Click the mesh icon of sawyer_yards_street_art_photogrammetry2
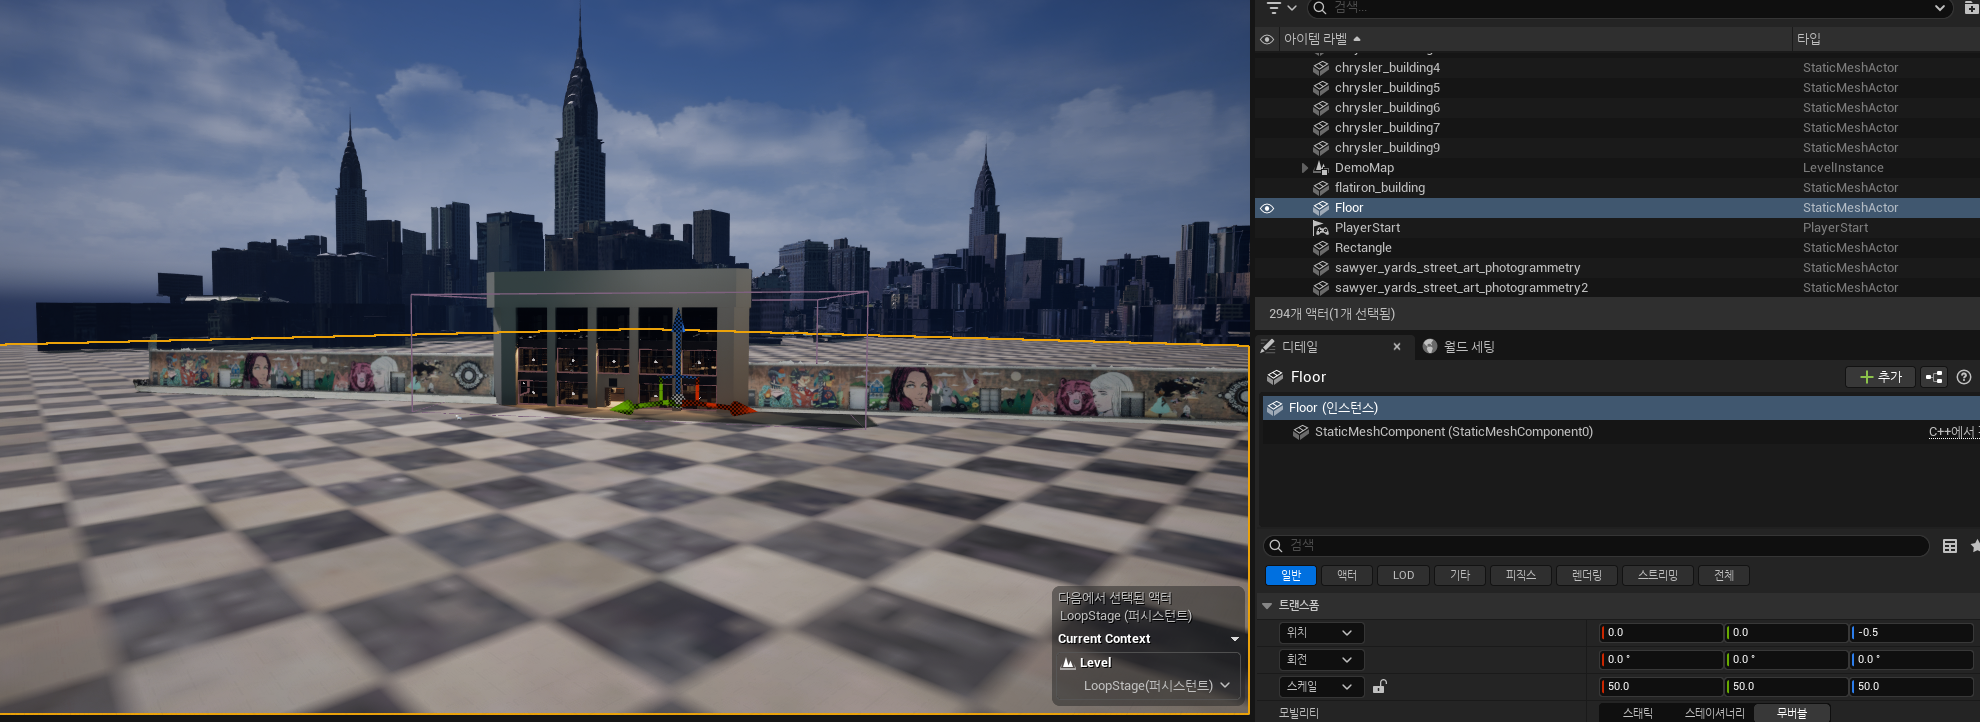 coord(1321,288)
